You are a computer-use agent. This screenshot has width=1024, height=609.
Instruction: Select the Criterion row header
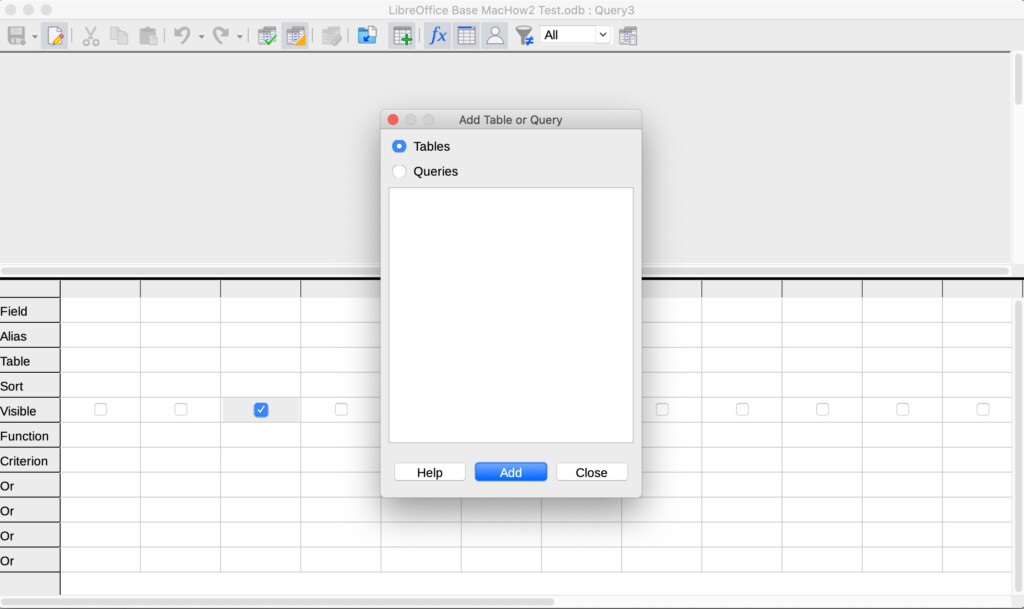pos(30,461)
